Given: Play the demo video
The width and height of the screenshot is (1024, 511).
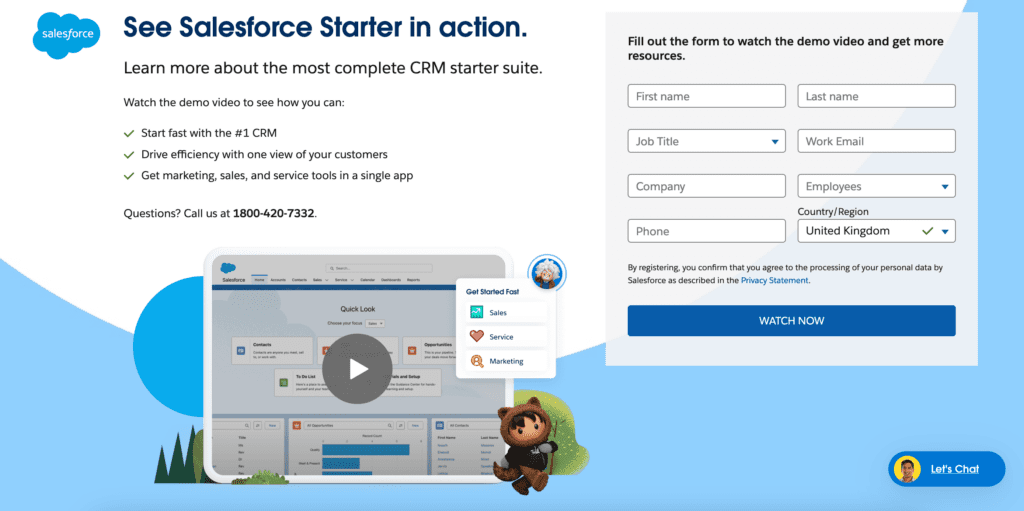Looking at the screenshot, I should click(x=357, y=369).
